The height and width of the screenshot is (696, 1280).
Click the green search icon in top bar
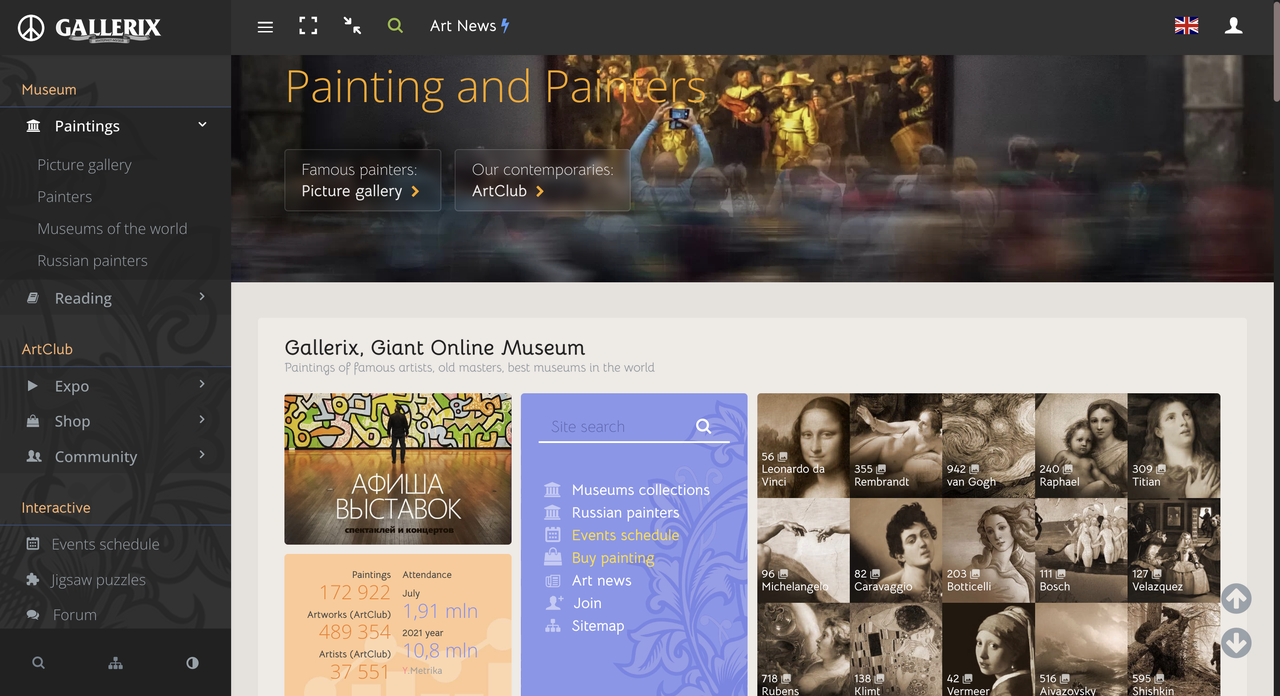click(x=395, y=26)
